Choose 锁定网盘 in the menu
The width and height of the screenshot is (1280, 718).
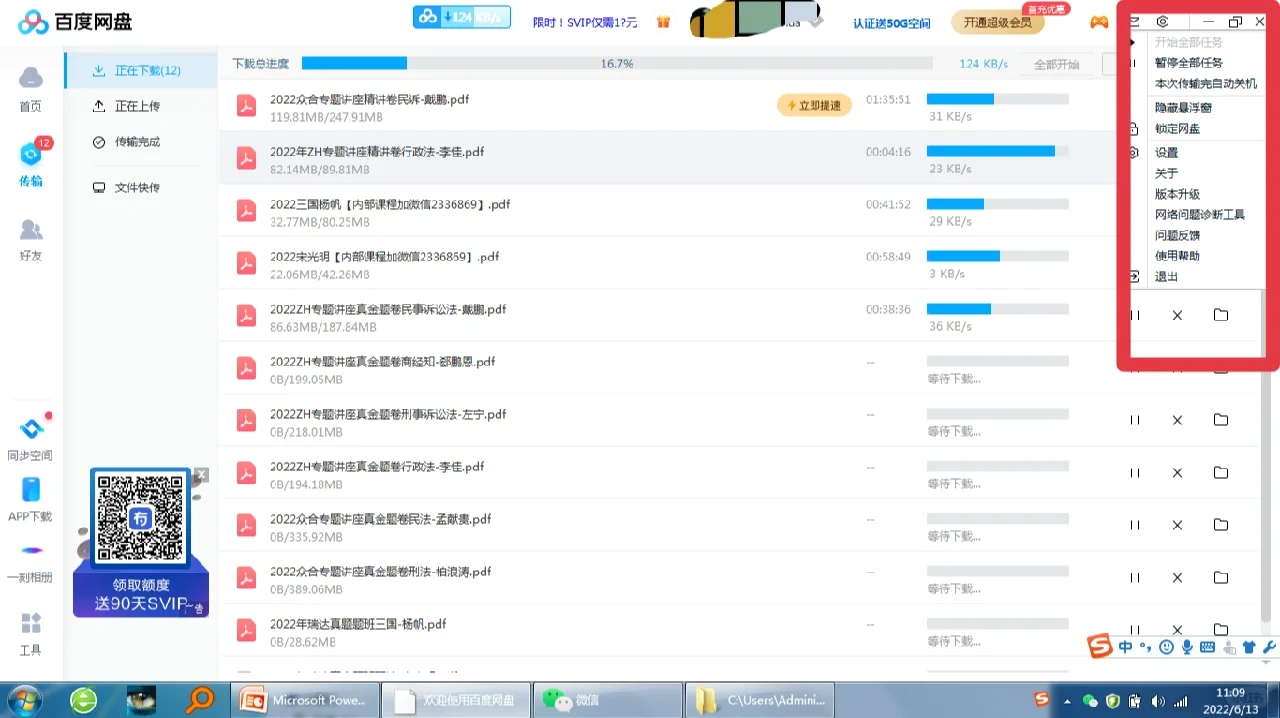tap(1177, 129)
